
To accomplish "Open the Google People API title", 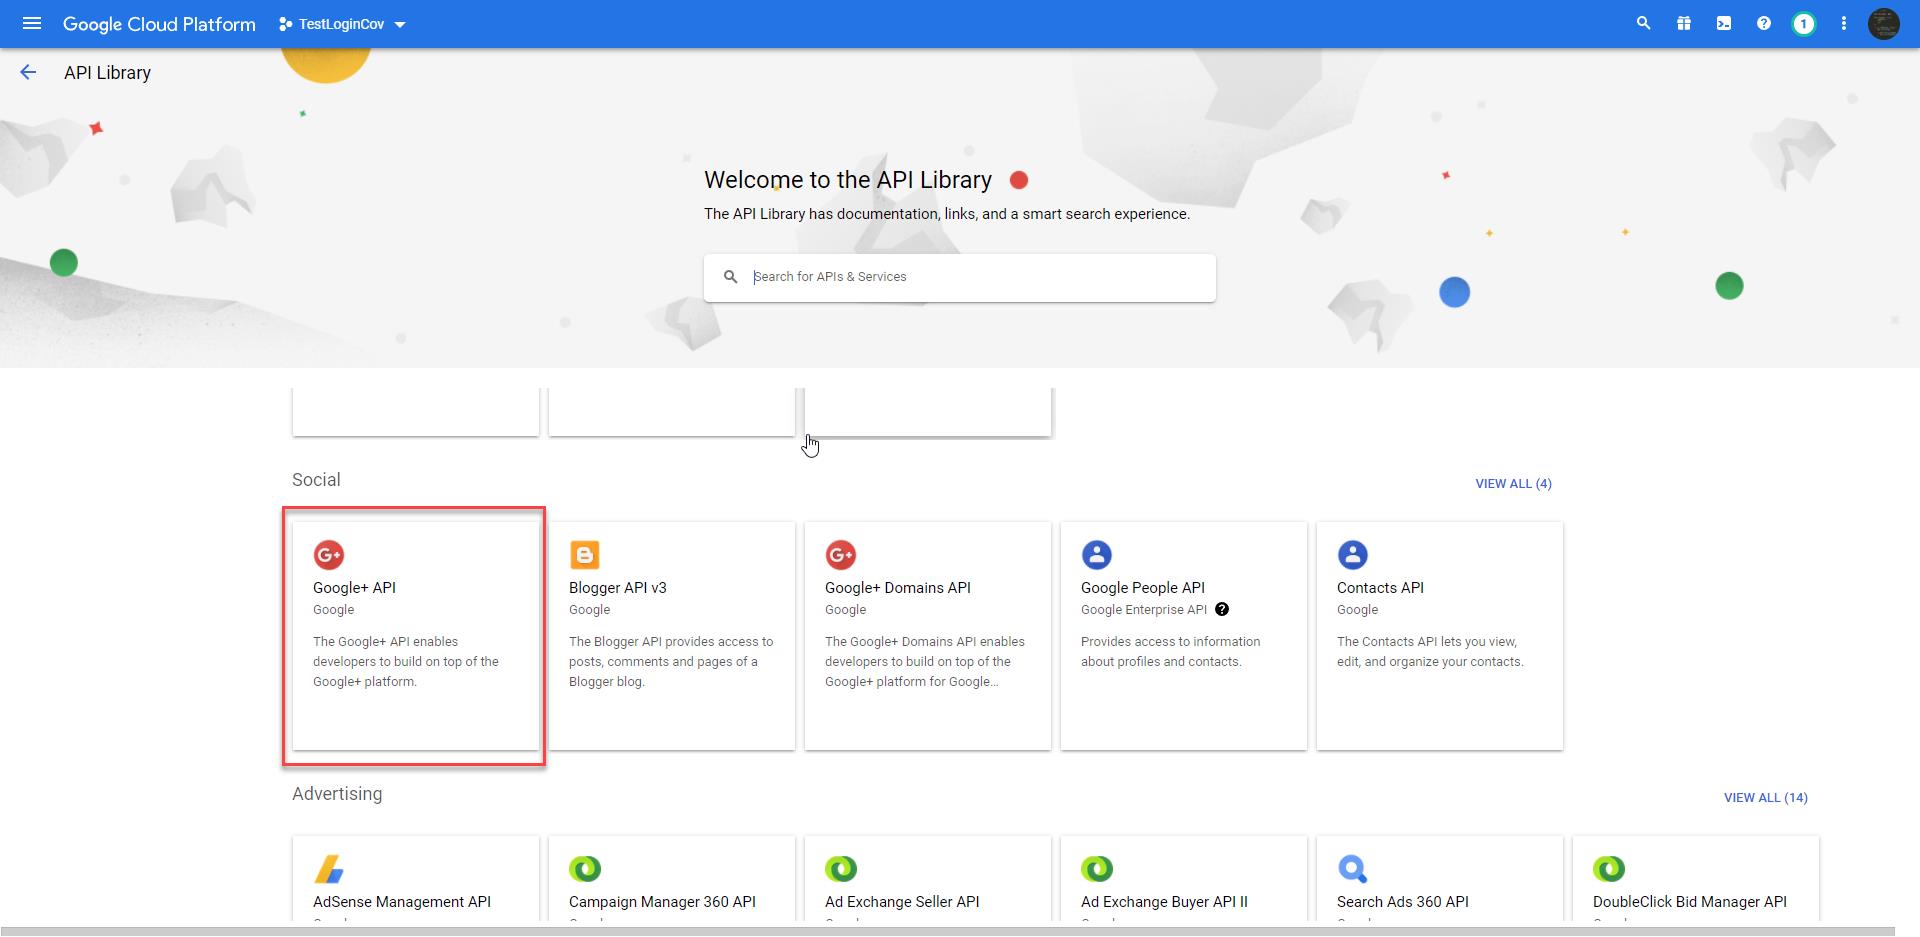I will click(1143, 587).
